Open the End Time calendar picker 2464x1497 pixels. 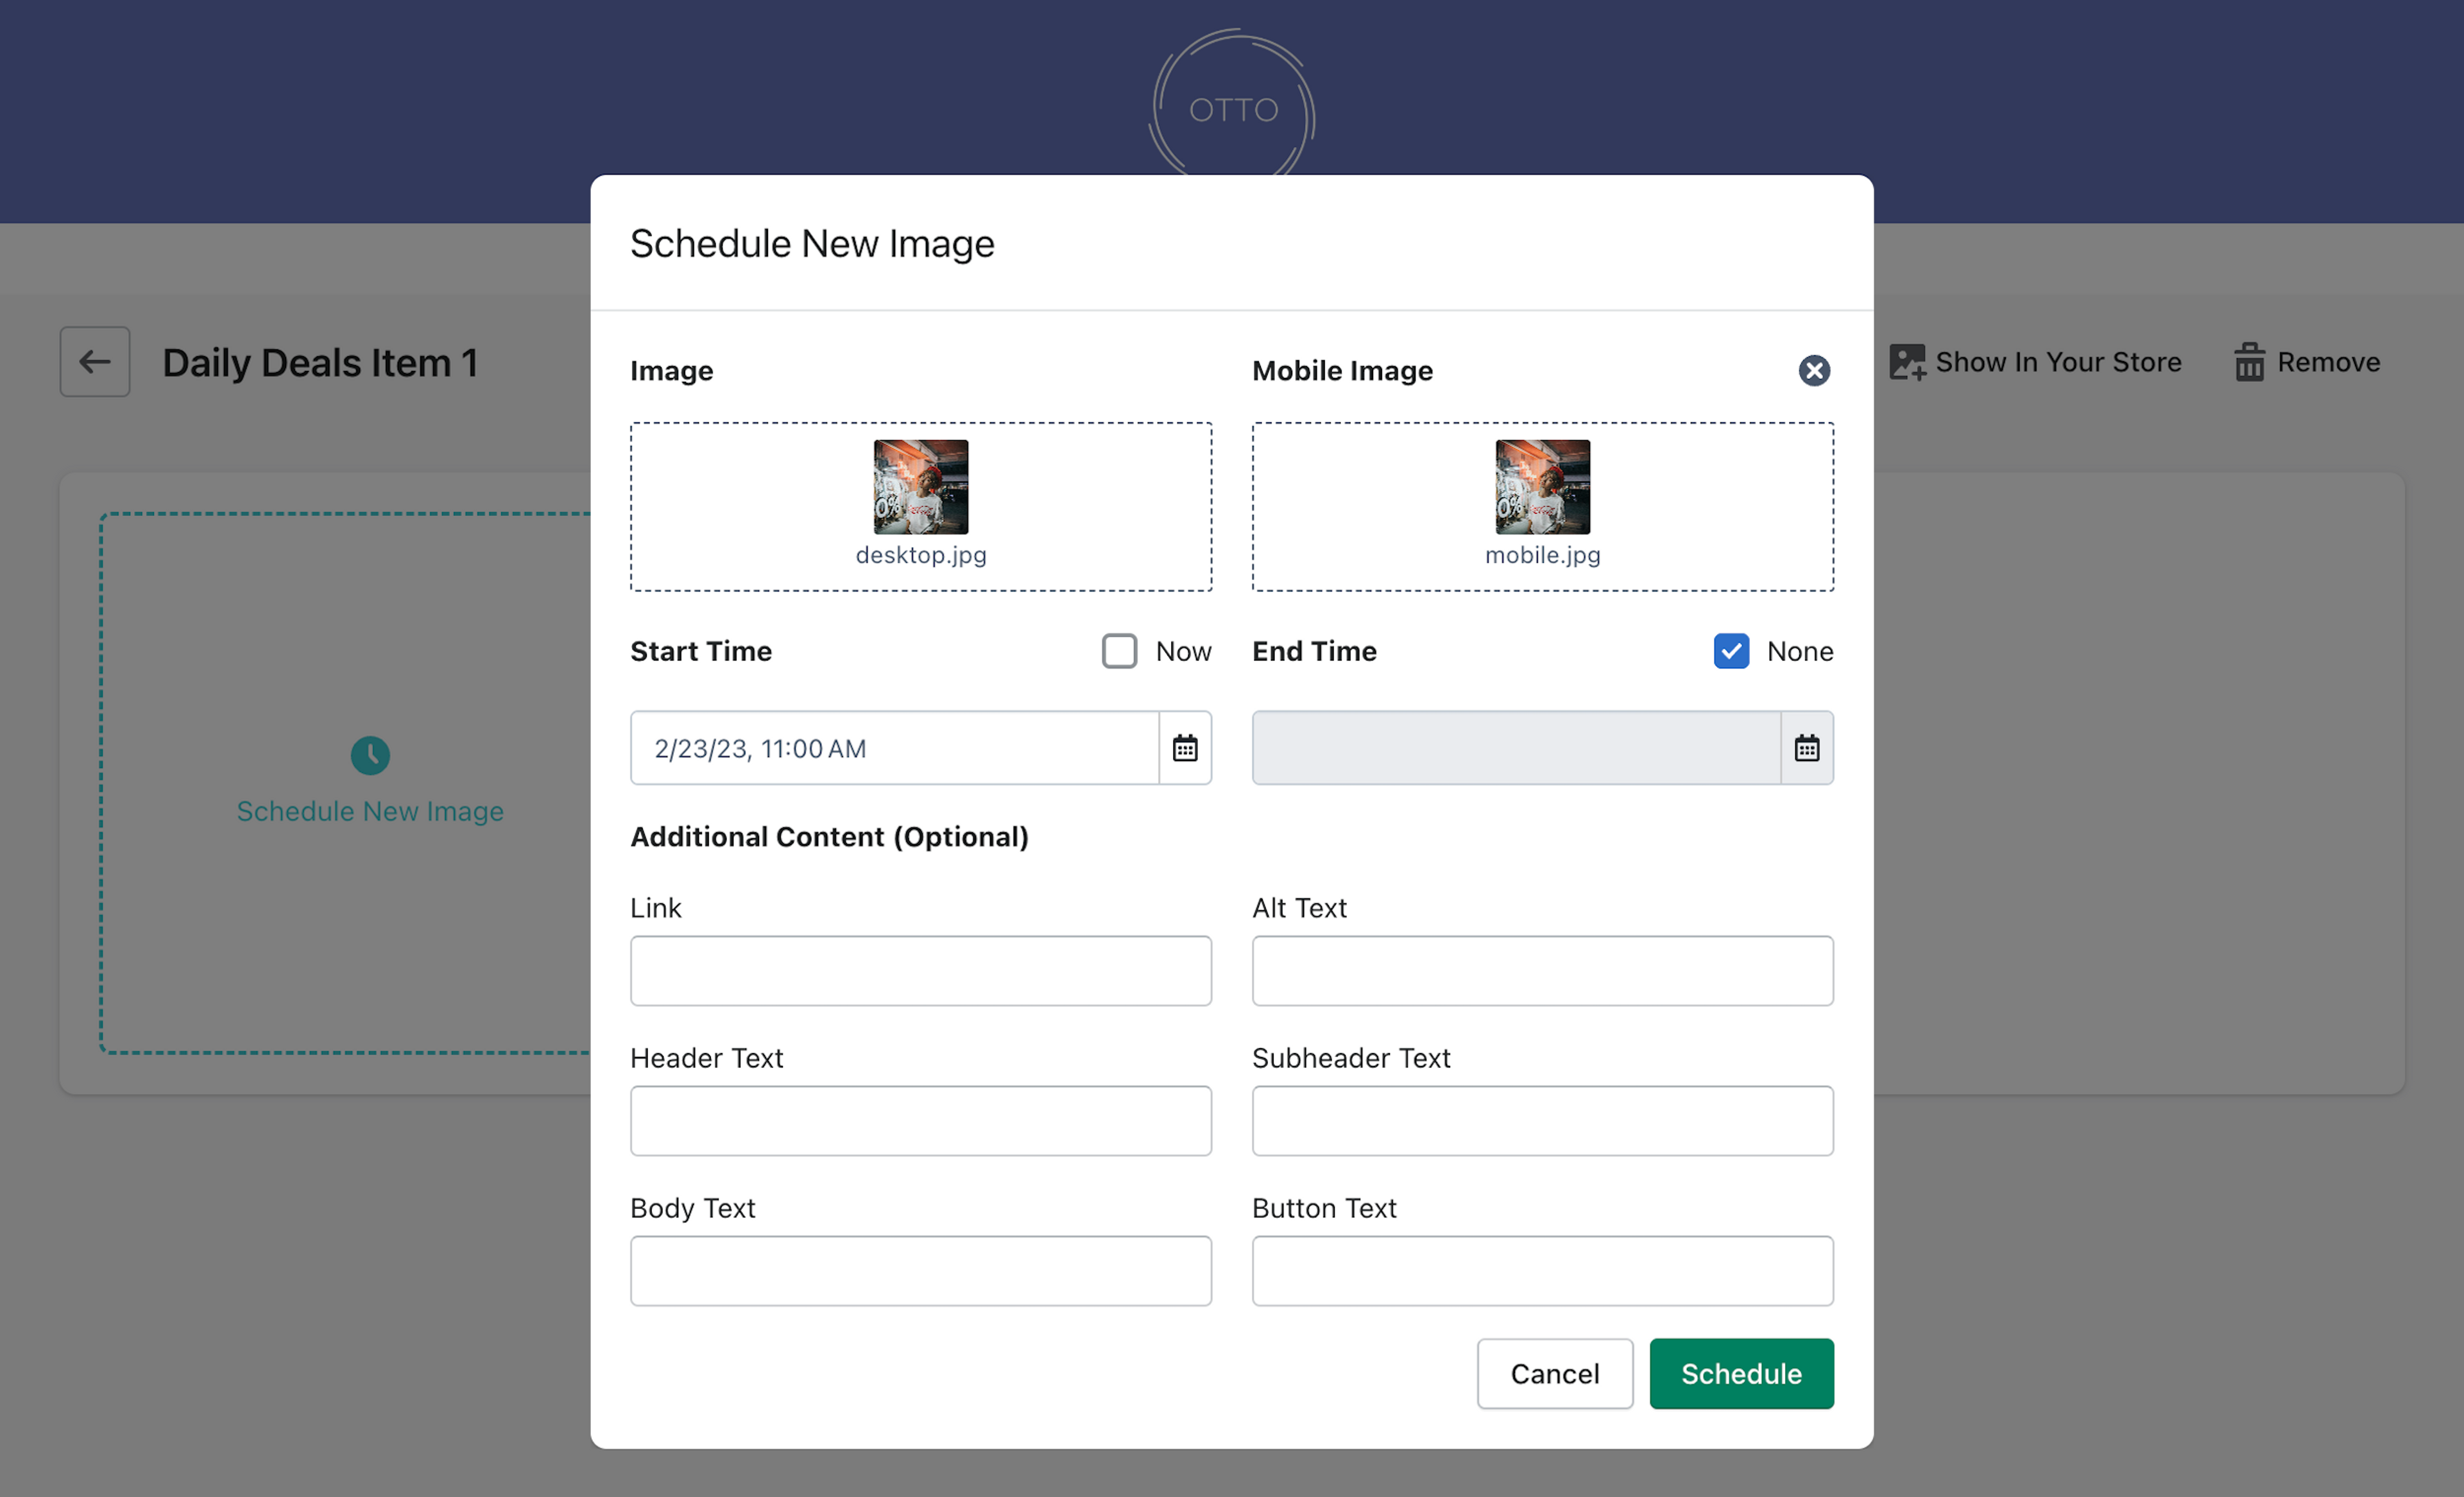pos(1806,748)
